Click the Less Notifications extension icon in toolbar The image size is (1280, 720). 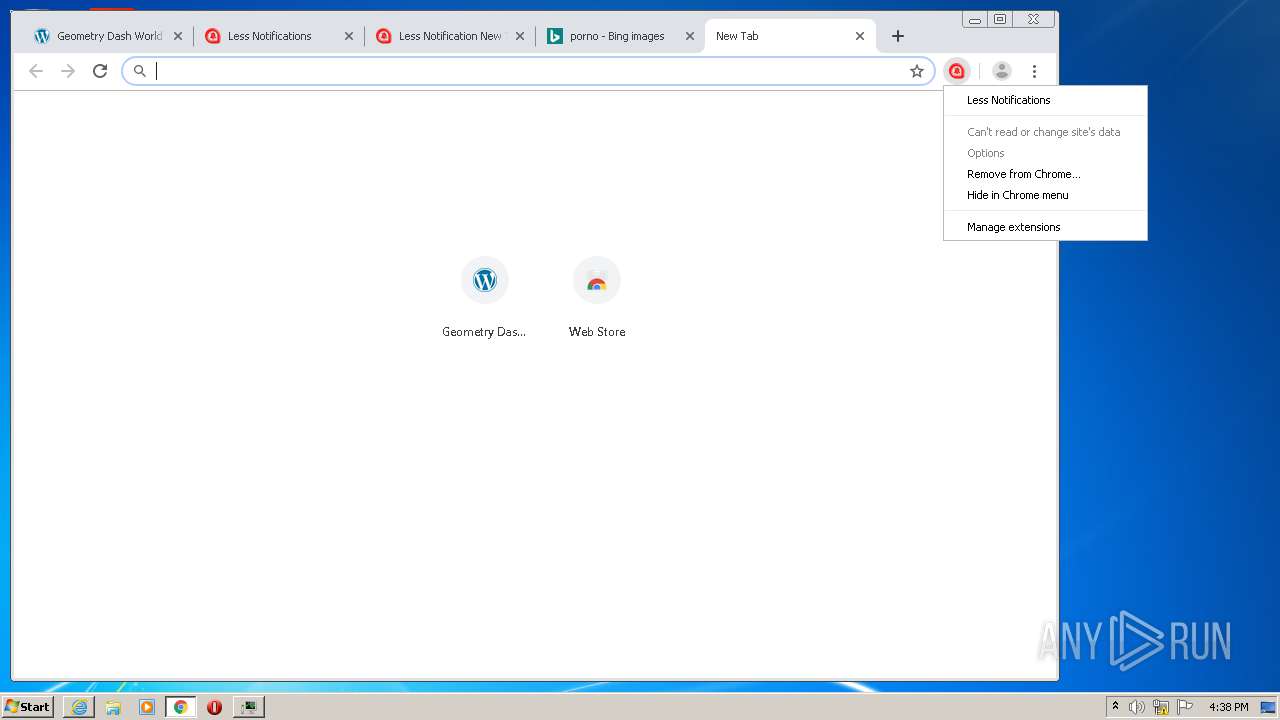point(957,71)
